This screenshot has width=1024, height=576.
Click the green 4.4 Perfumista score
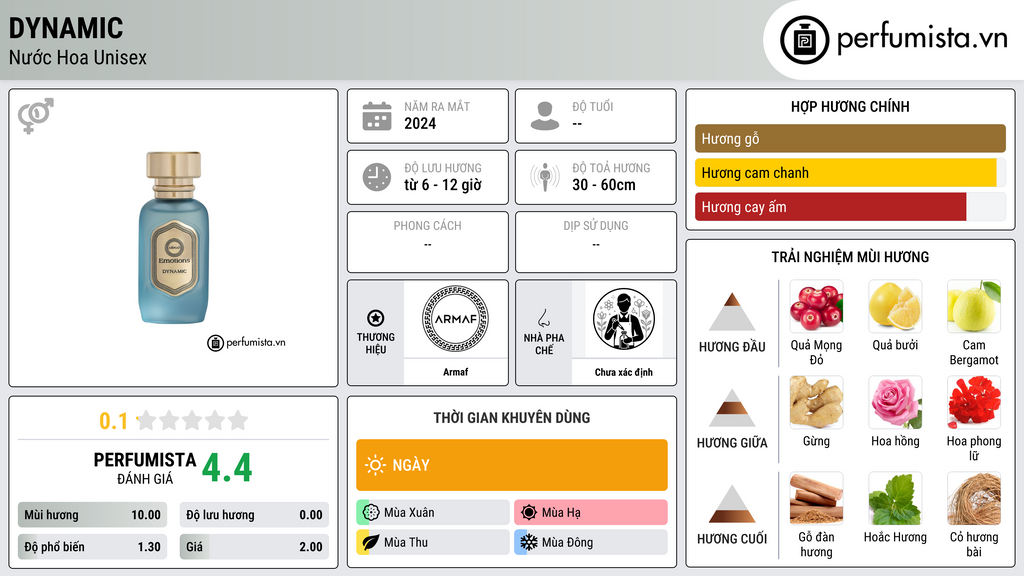(227, 468)
